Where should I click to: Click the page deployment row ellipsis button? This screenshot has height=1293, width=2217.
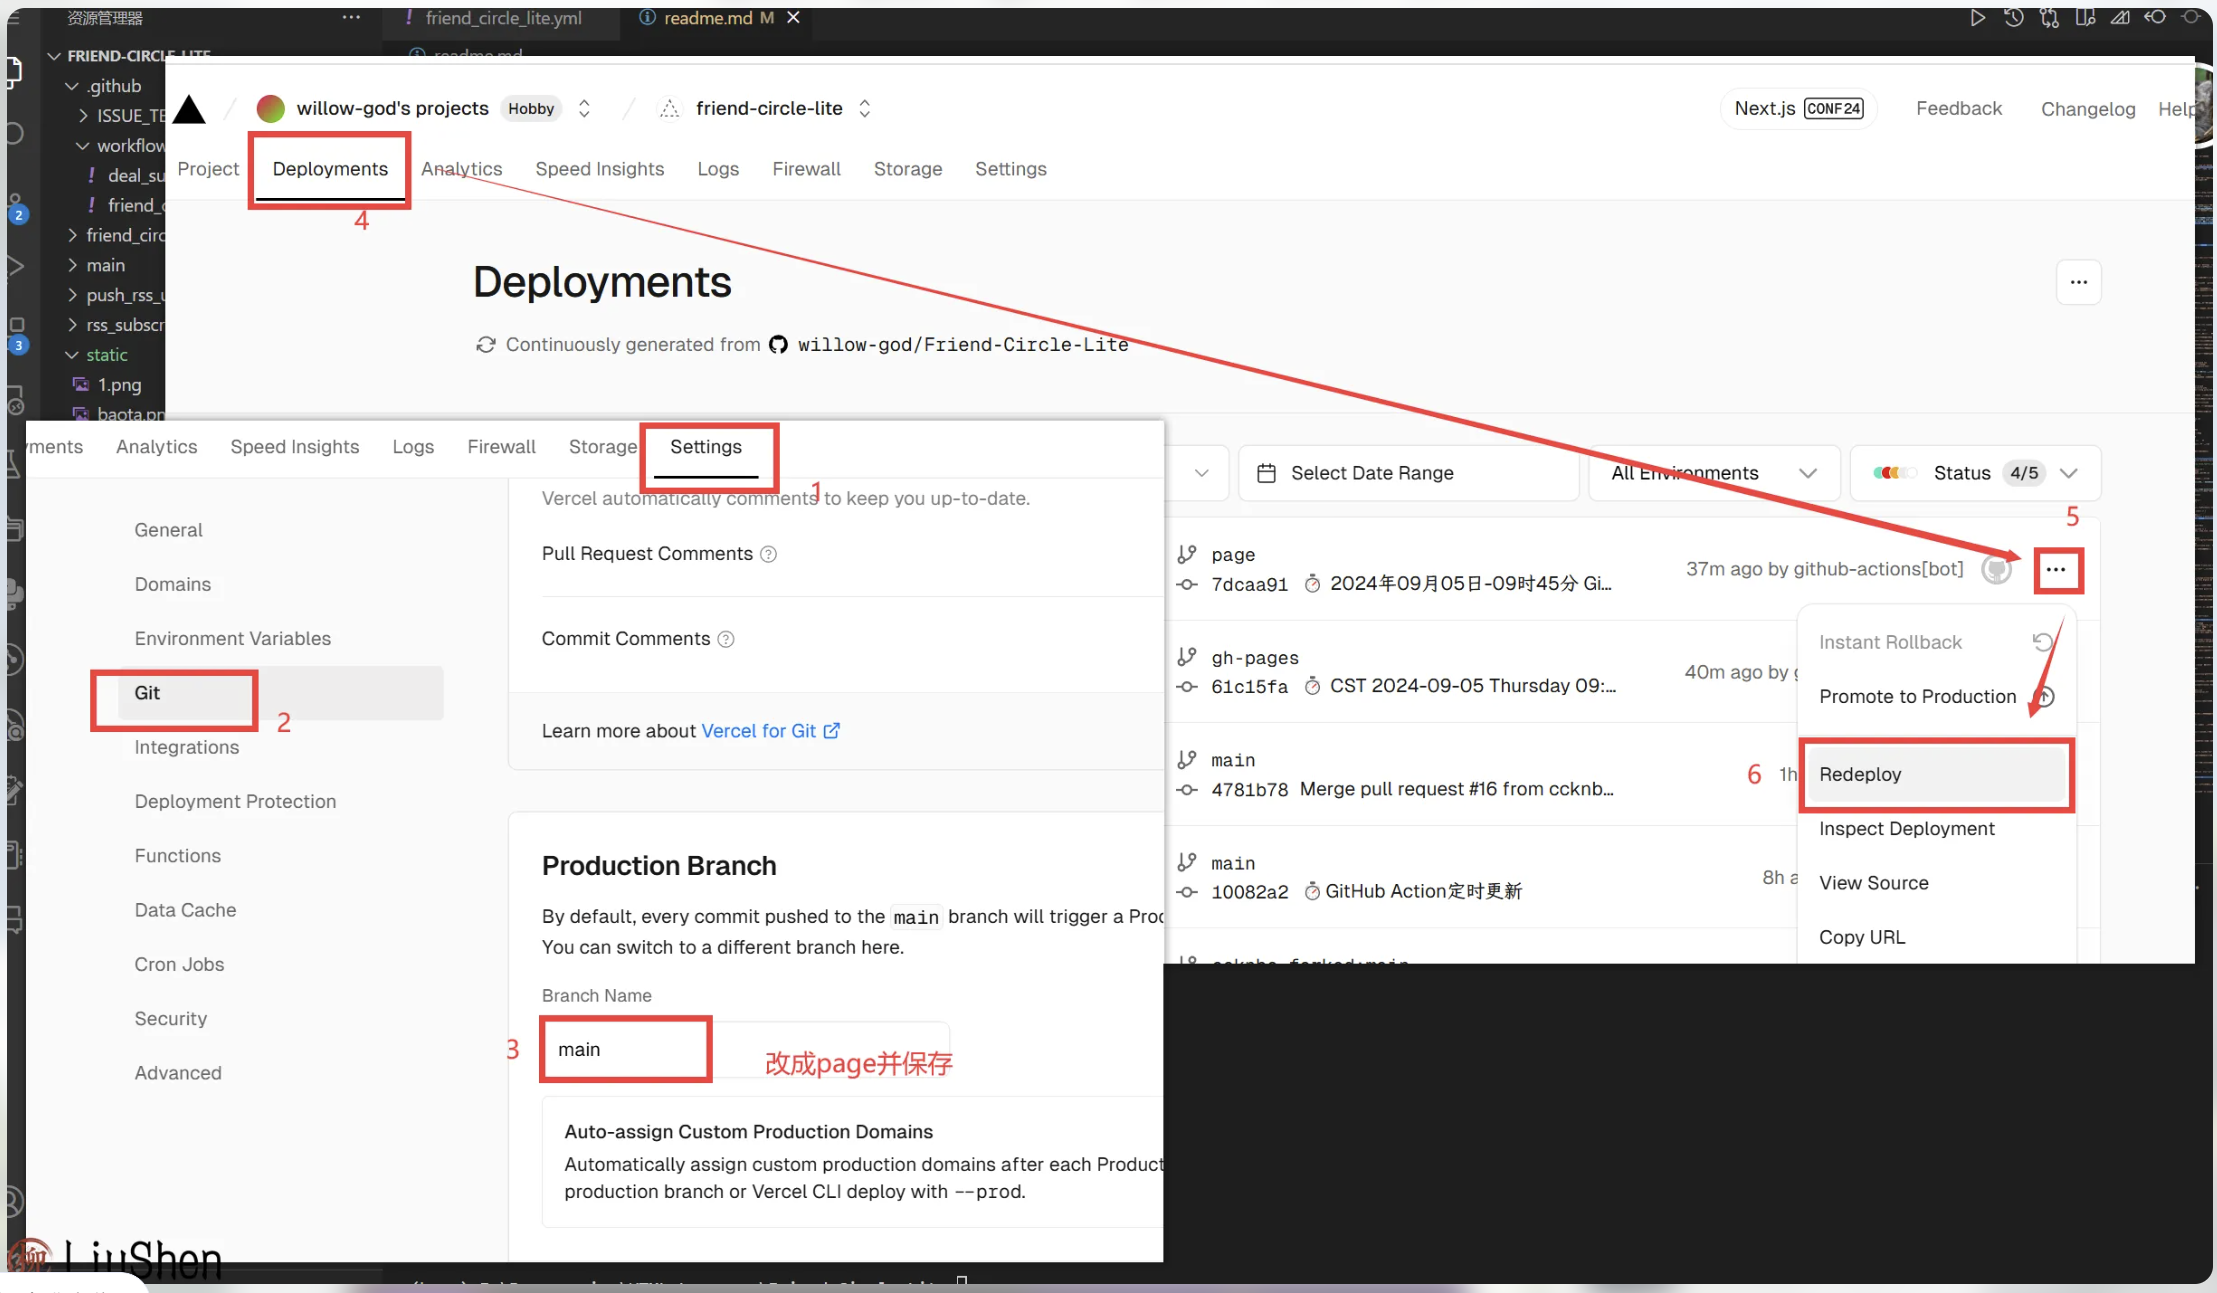click(x=2056, y=570)
